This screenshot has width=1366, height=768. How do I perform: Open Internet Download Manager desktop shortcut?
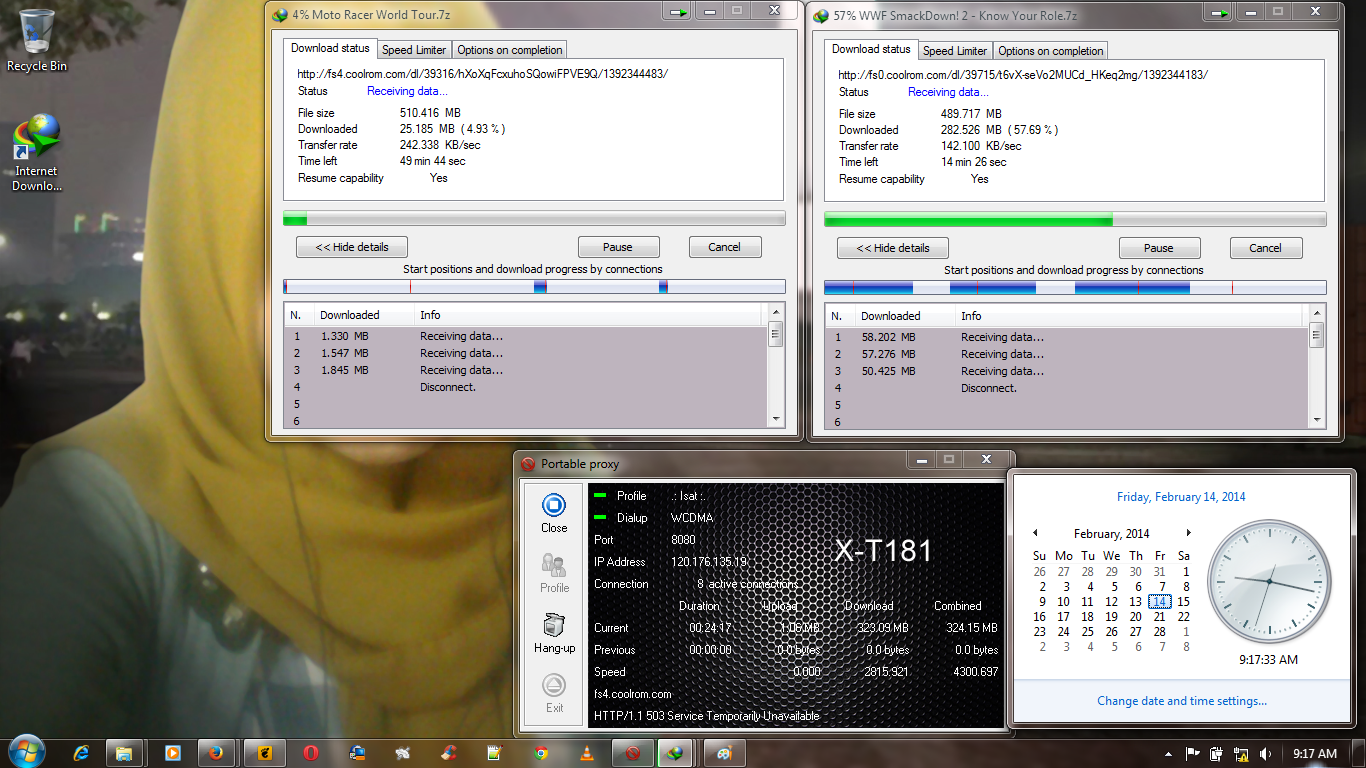(37, 153)
